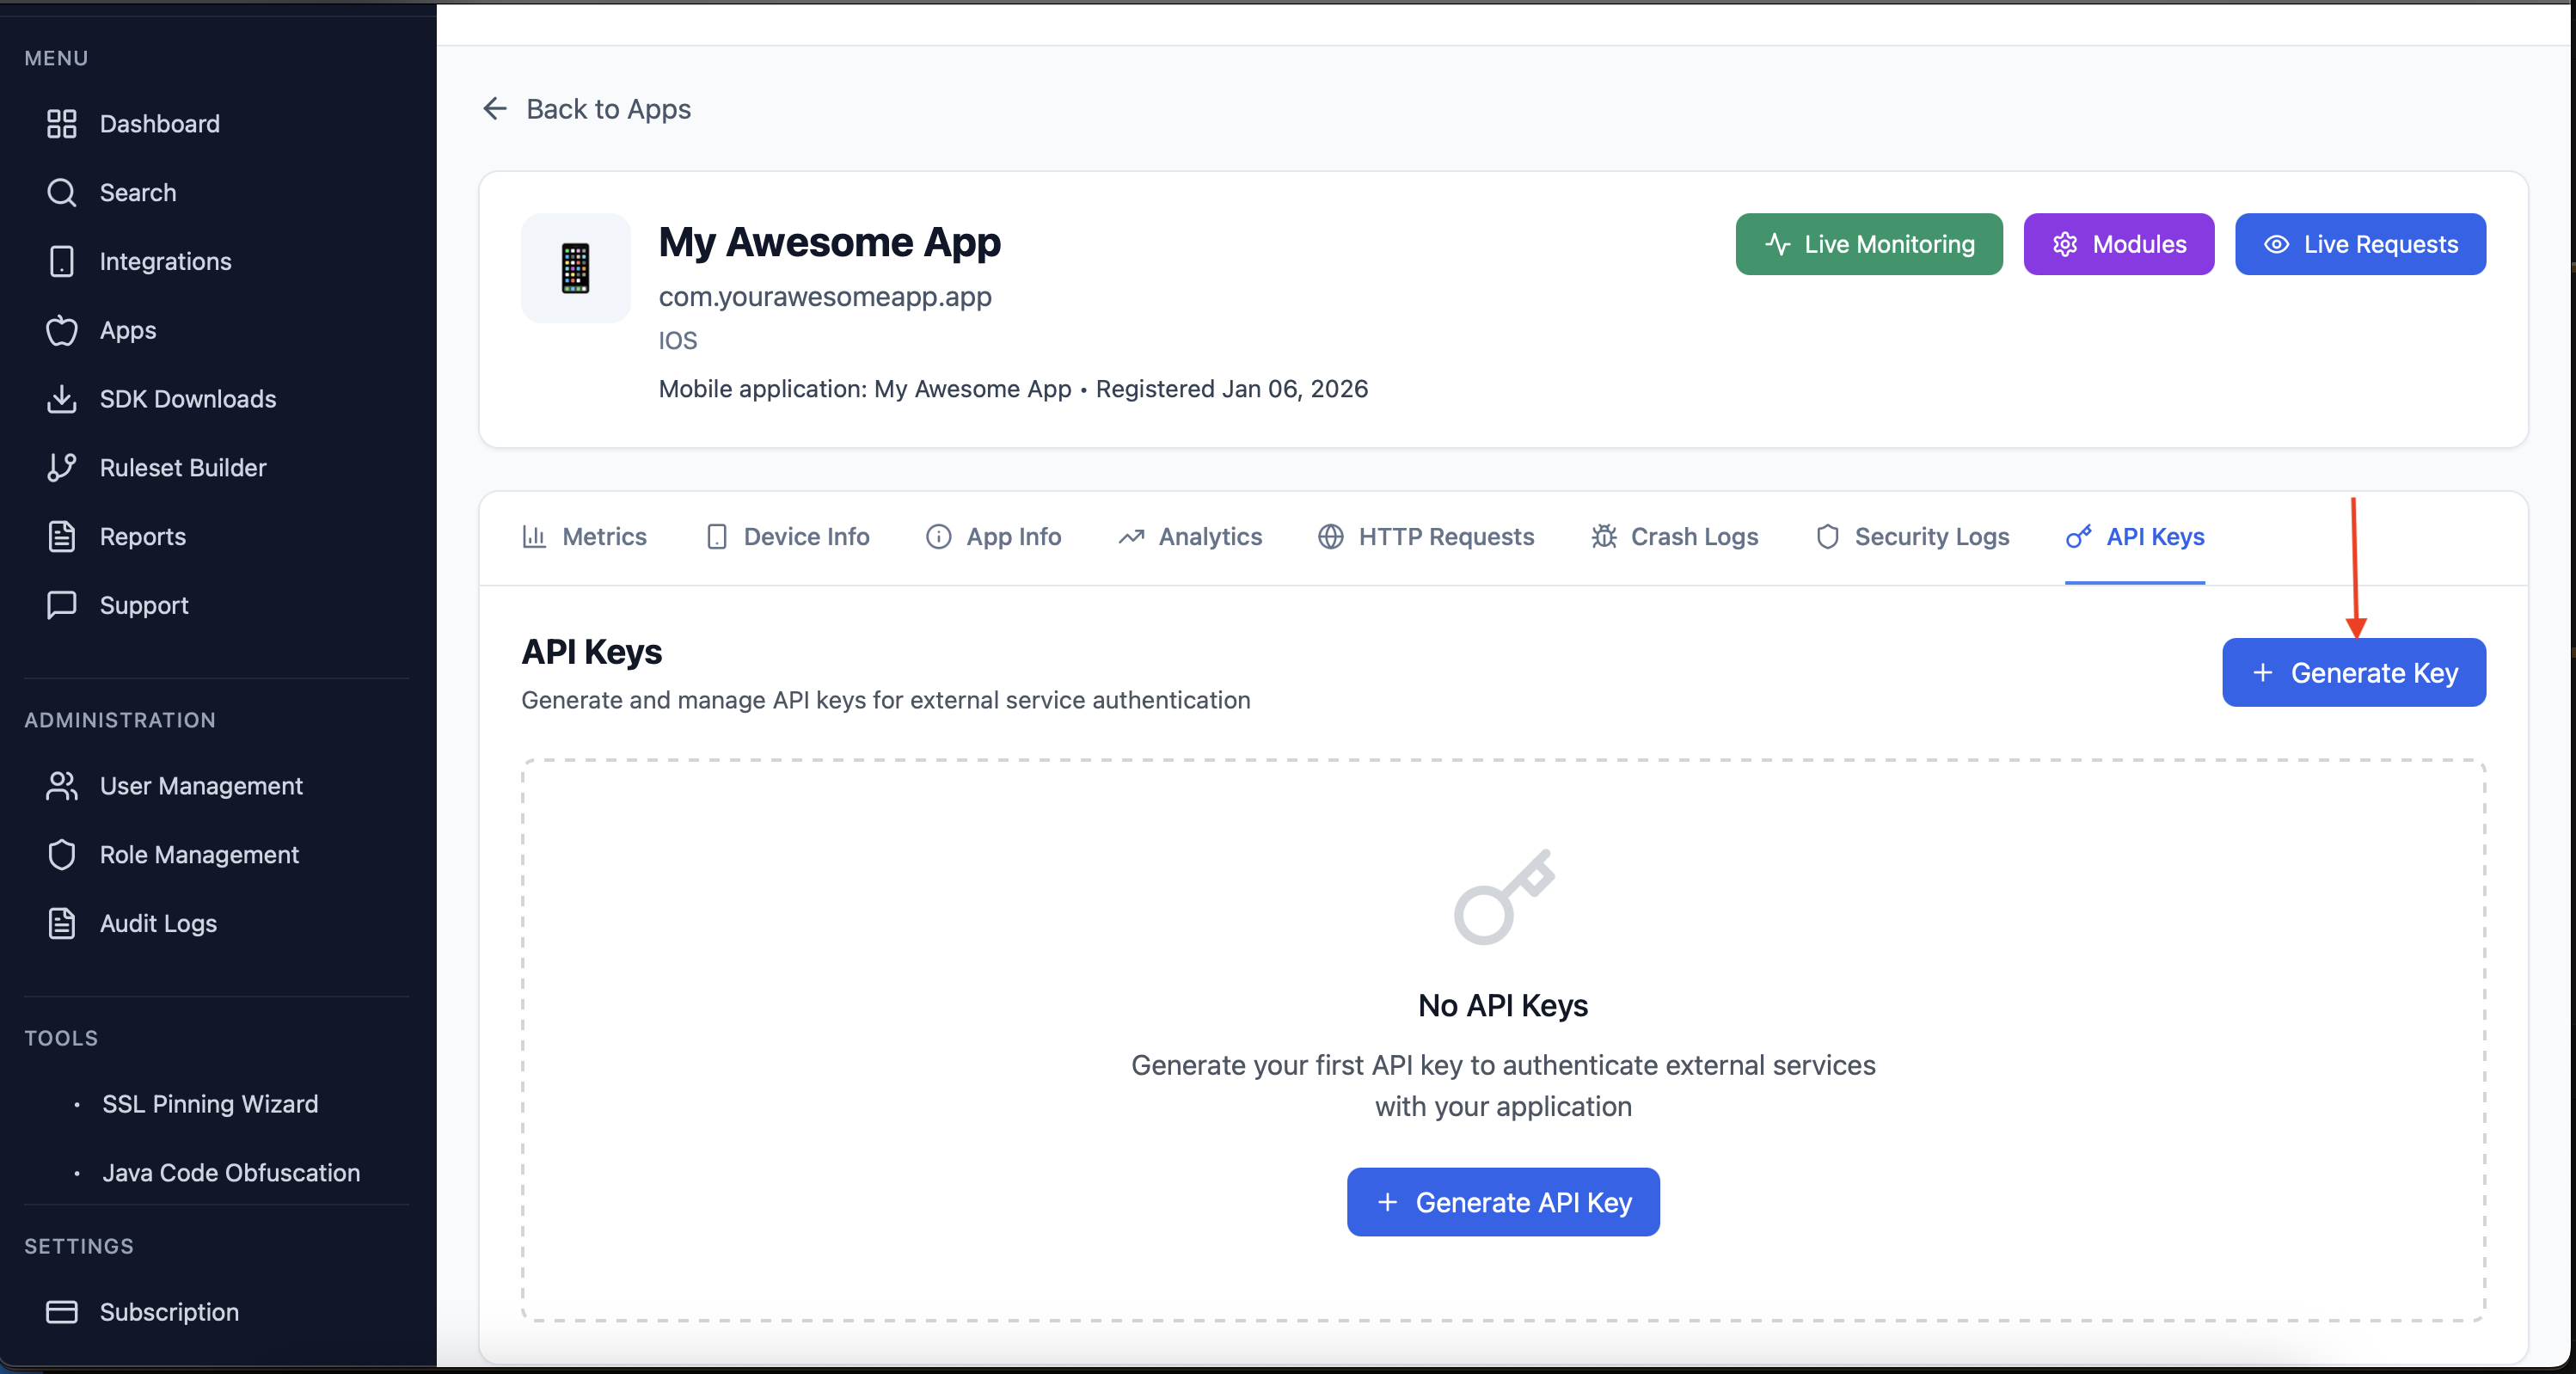Open the Apps apple icon

coord(62,330)
